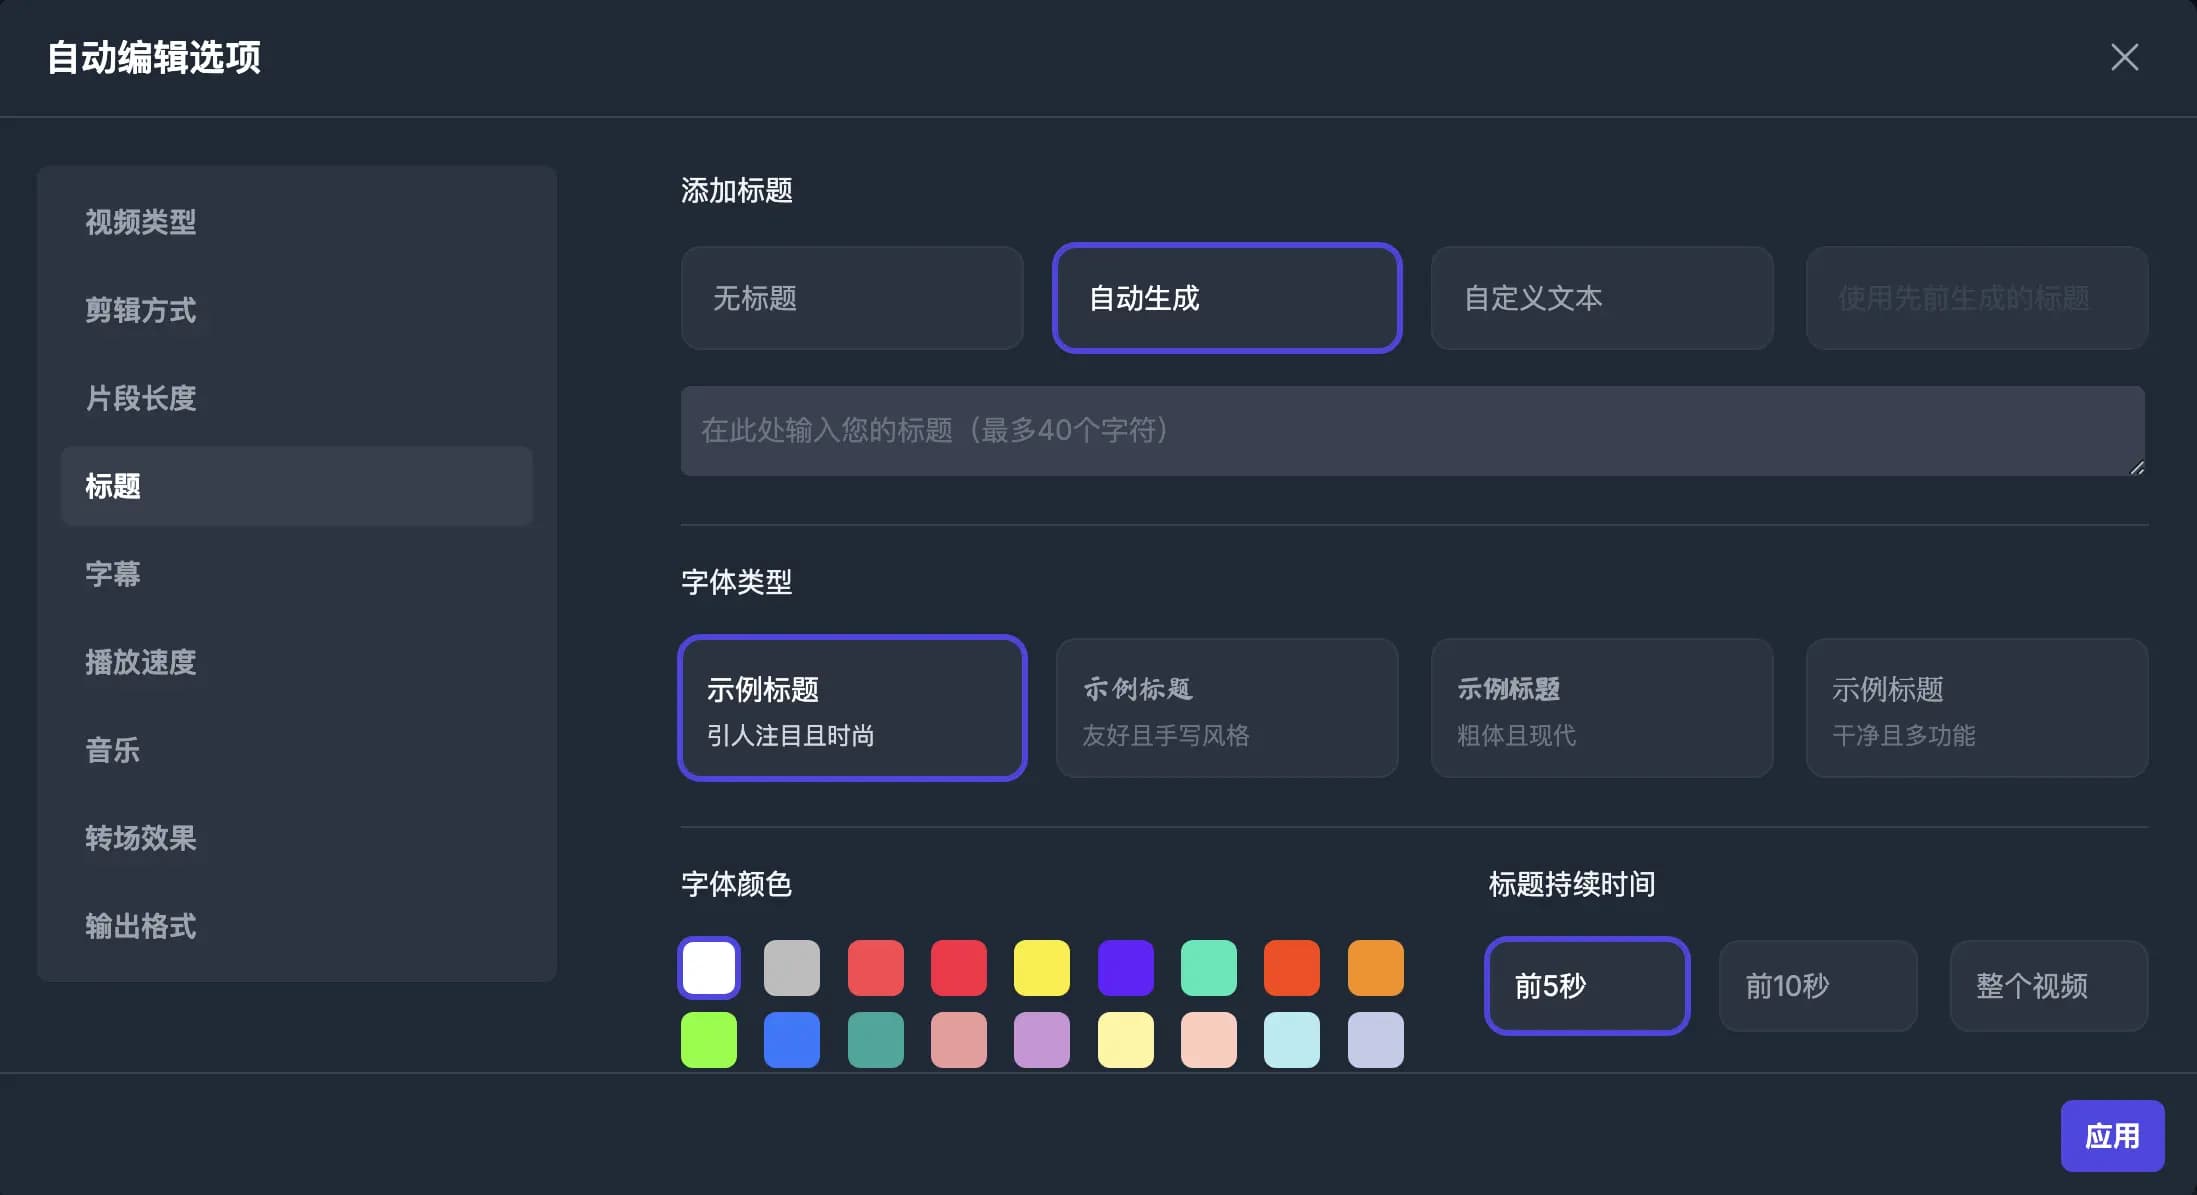The width and height of the screenshot is (2197, 1195).
Task: Open the 音乐 settings
Action: [113, 750]
